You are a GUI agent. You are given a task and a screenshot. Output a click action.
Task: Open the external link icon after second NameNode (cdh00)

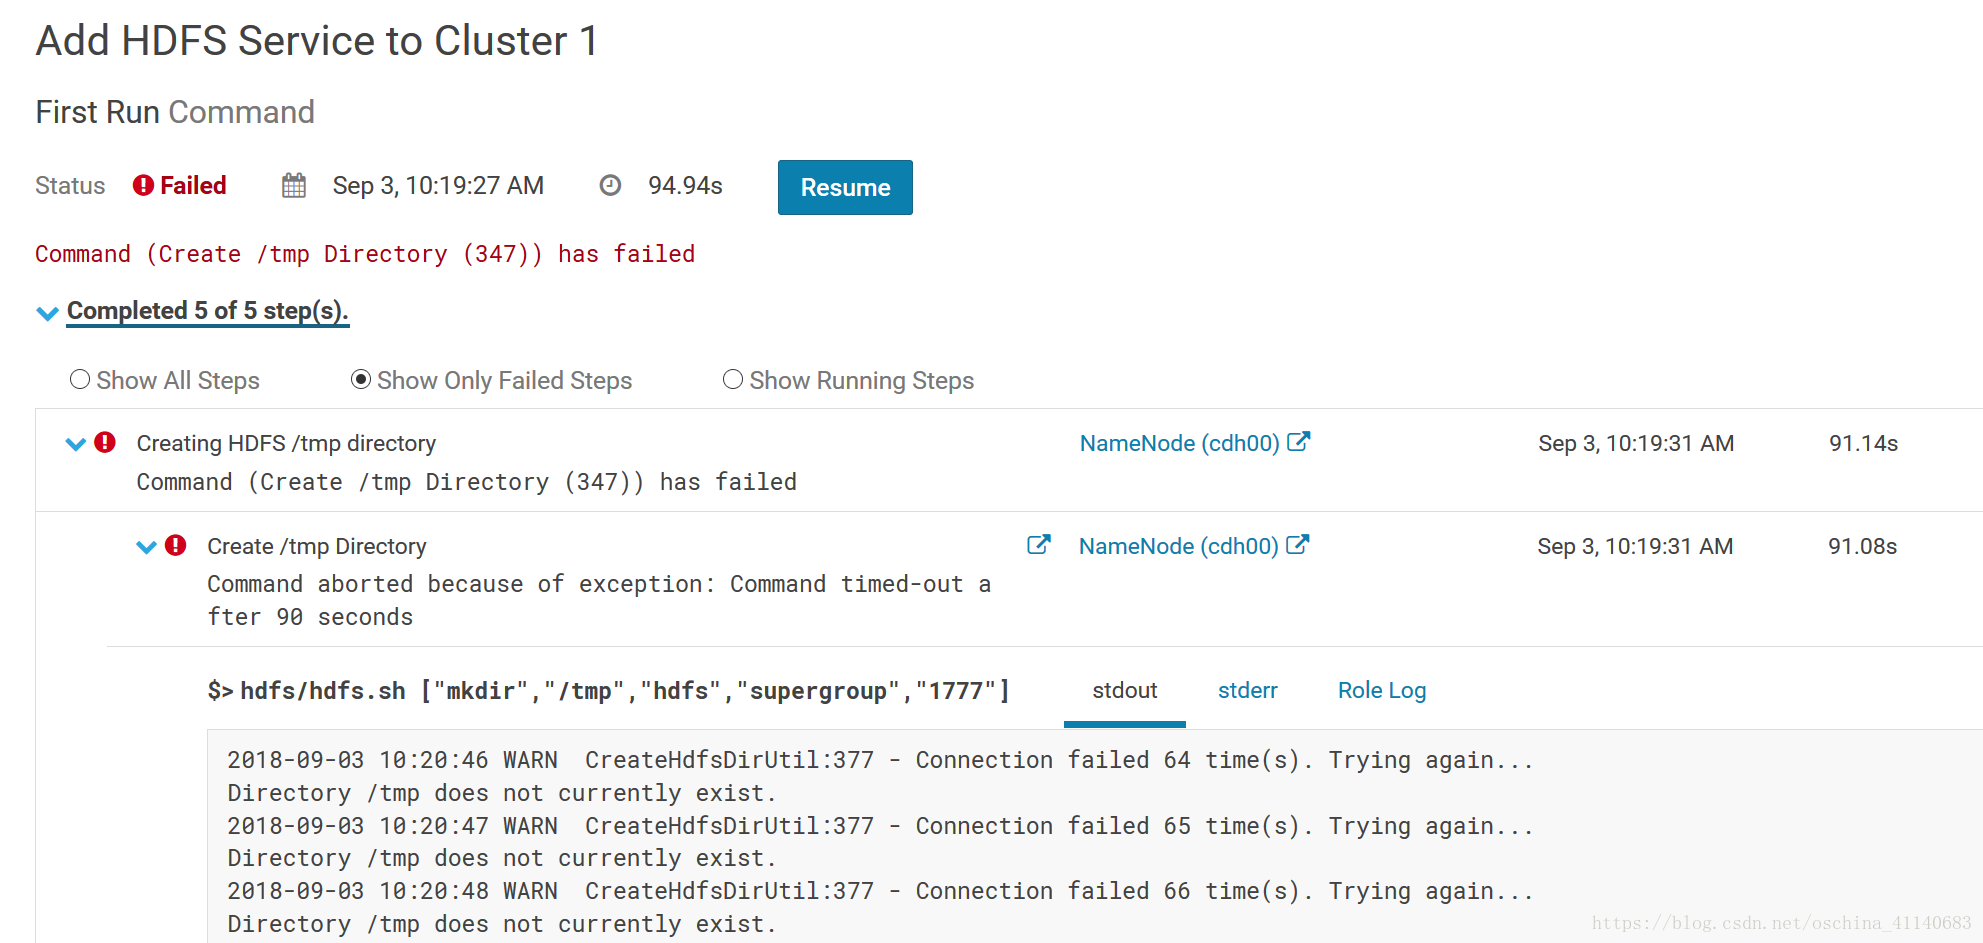point(1301,544)
